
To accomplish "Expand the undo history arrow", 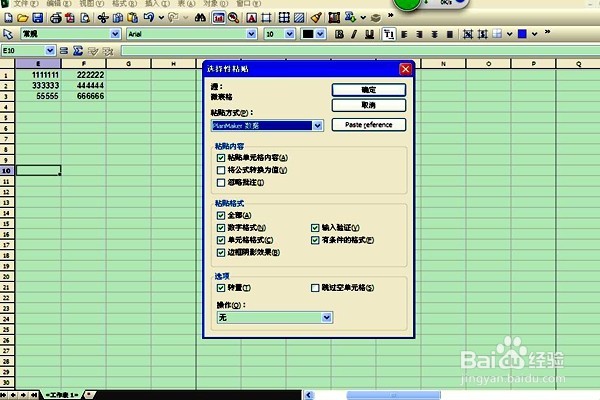I will (x=161, y=18).
